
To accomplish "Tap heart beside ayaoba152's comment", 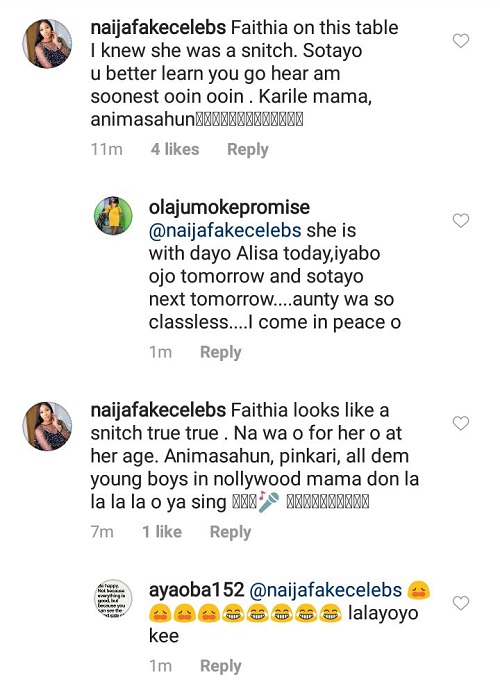I will (461, 603).
